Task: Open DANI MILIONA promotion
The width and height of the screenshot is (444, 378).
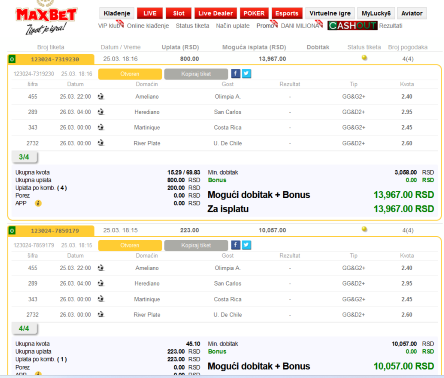Action: click(300, 26)
